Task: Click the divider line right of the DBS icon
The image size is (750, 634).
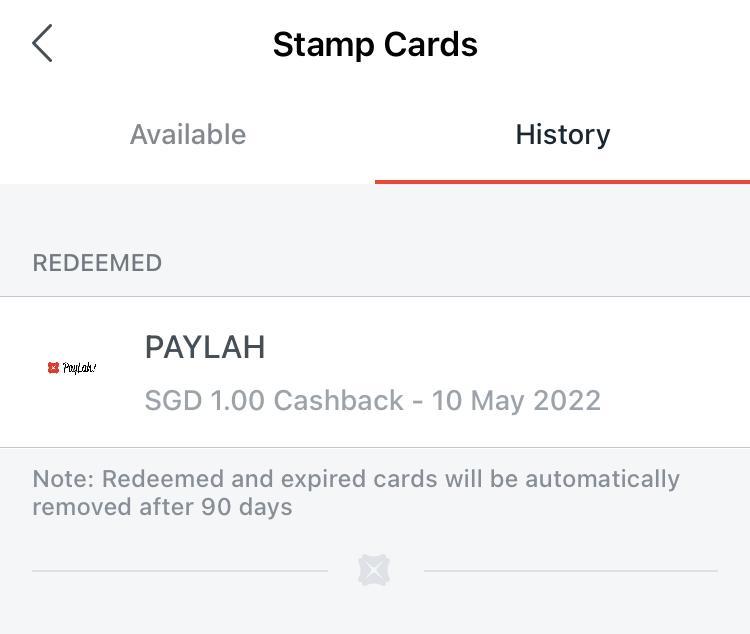Action: point(571,570)
